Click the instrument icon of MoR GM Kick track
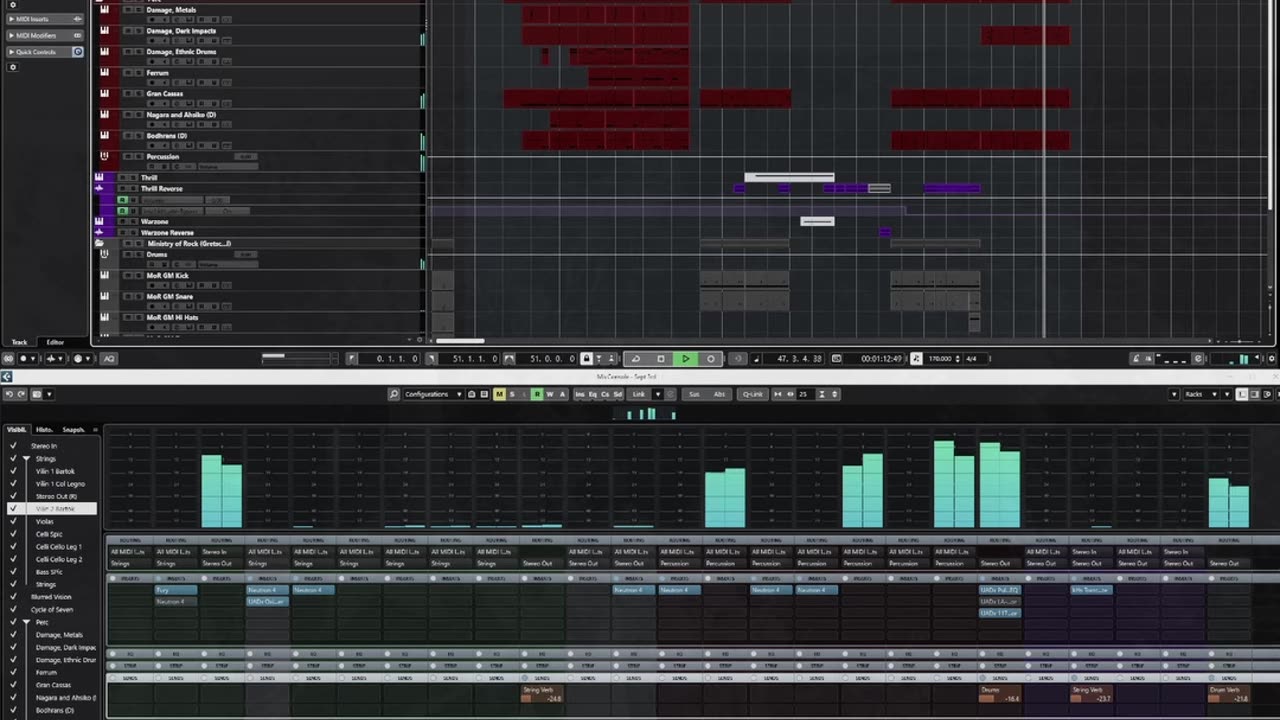 click(x=104, y=276)
